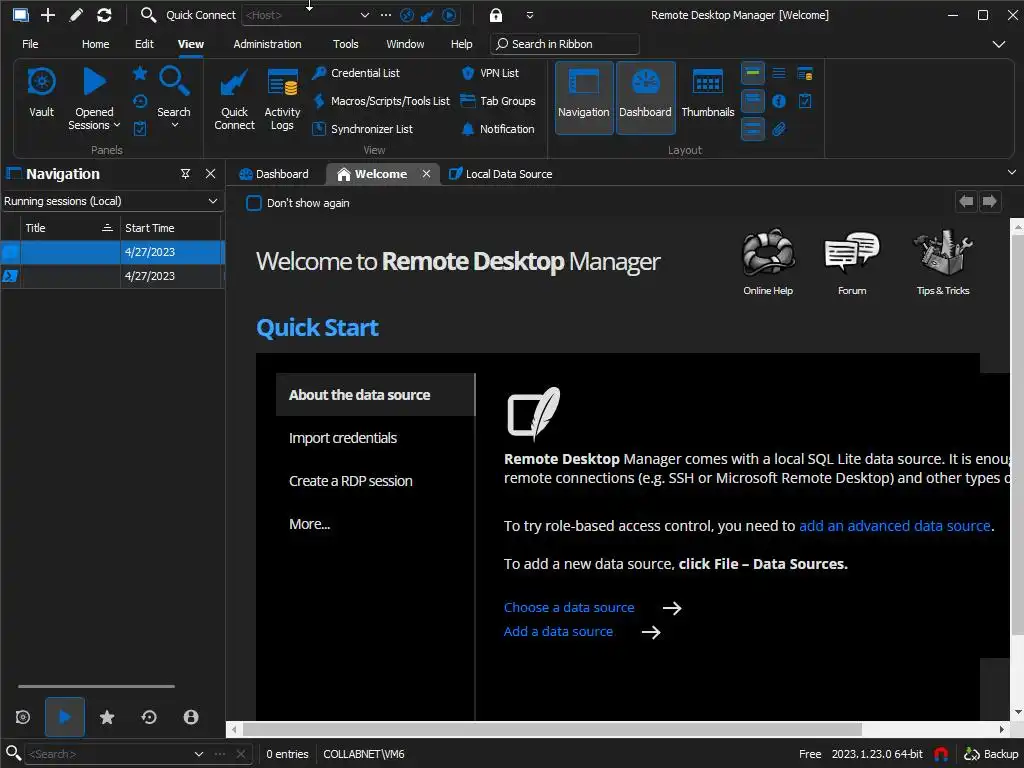Open the Favorites star panel in ribbon
Viewport: 1024px width, 768px height.
point(140,72)
